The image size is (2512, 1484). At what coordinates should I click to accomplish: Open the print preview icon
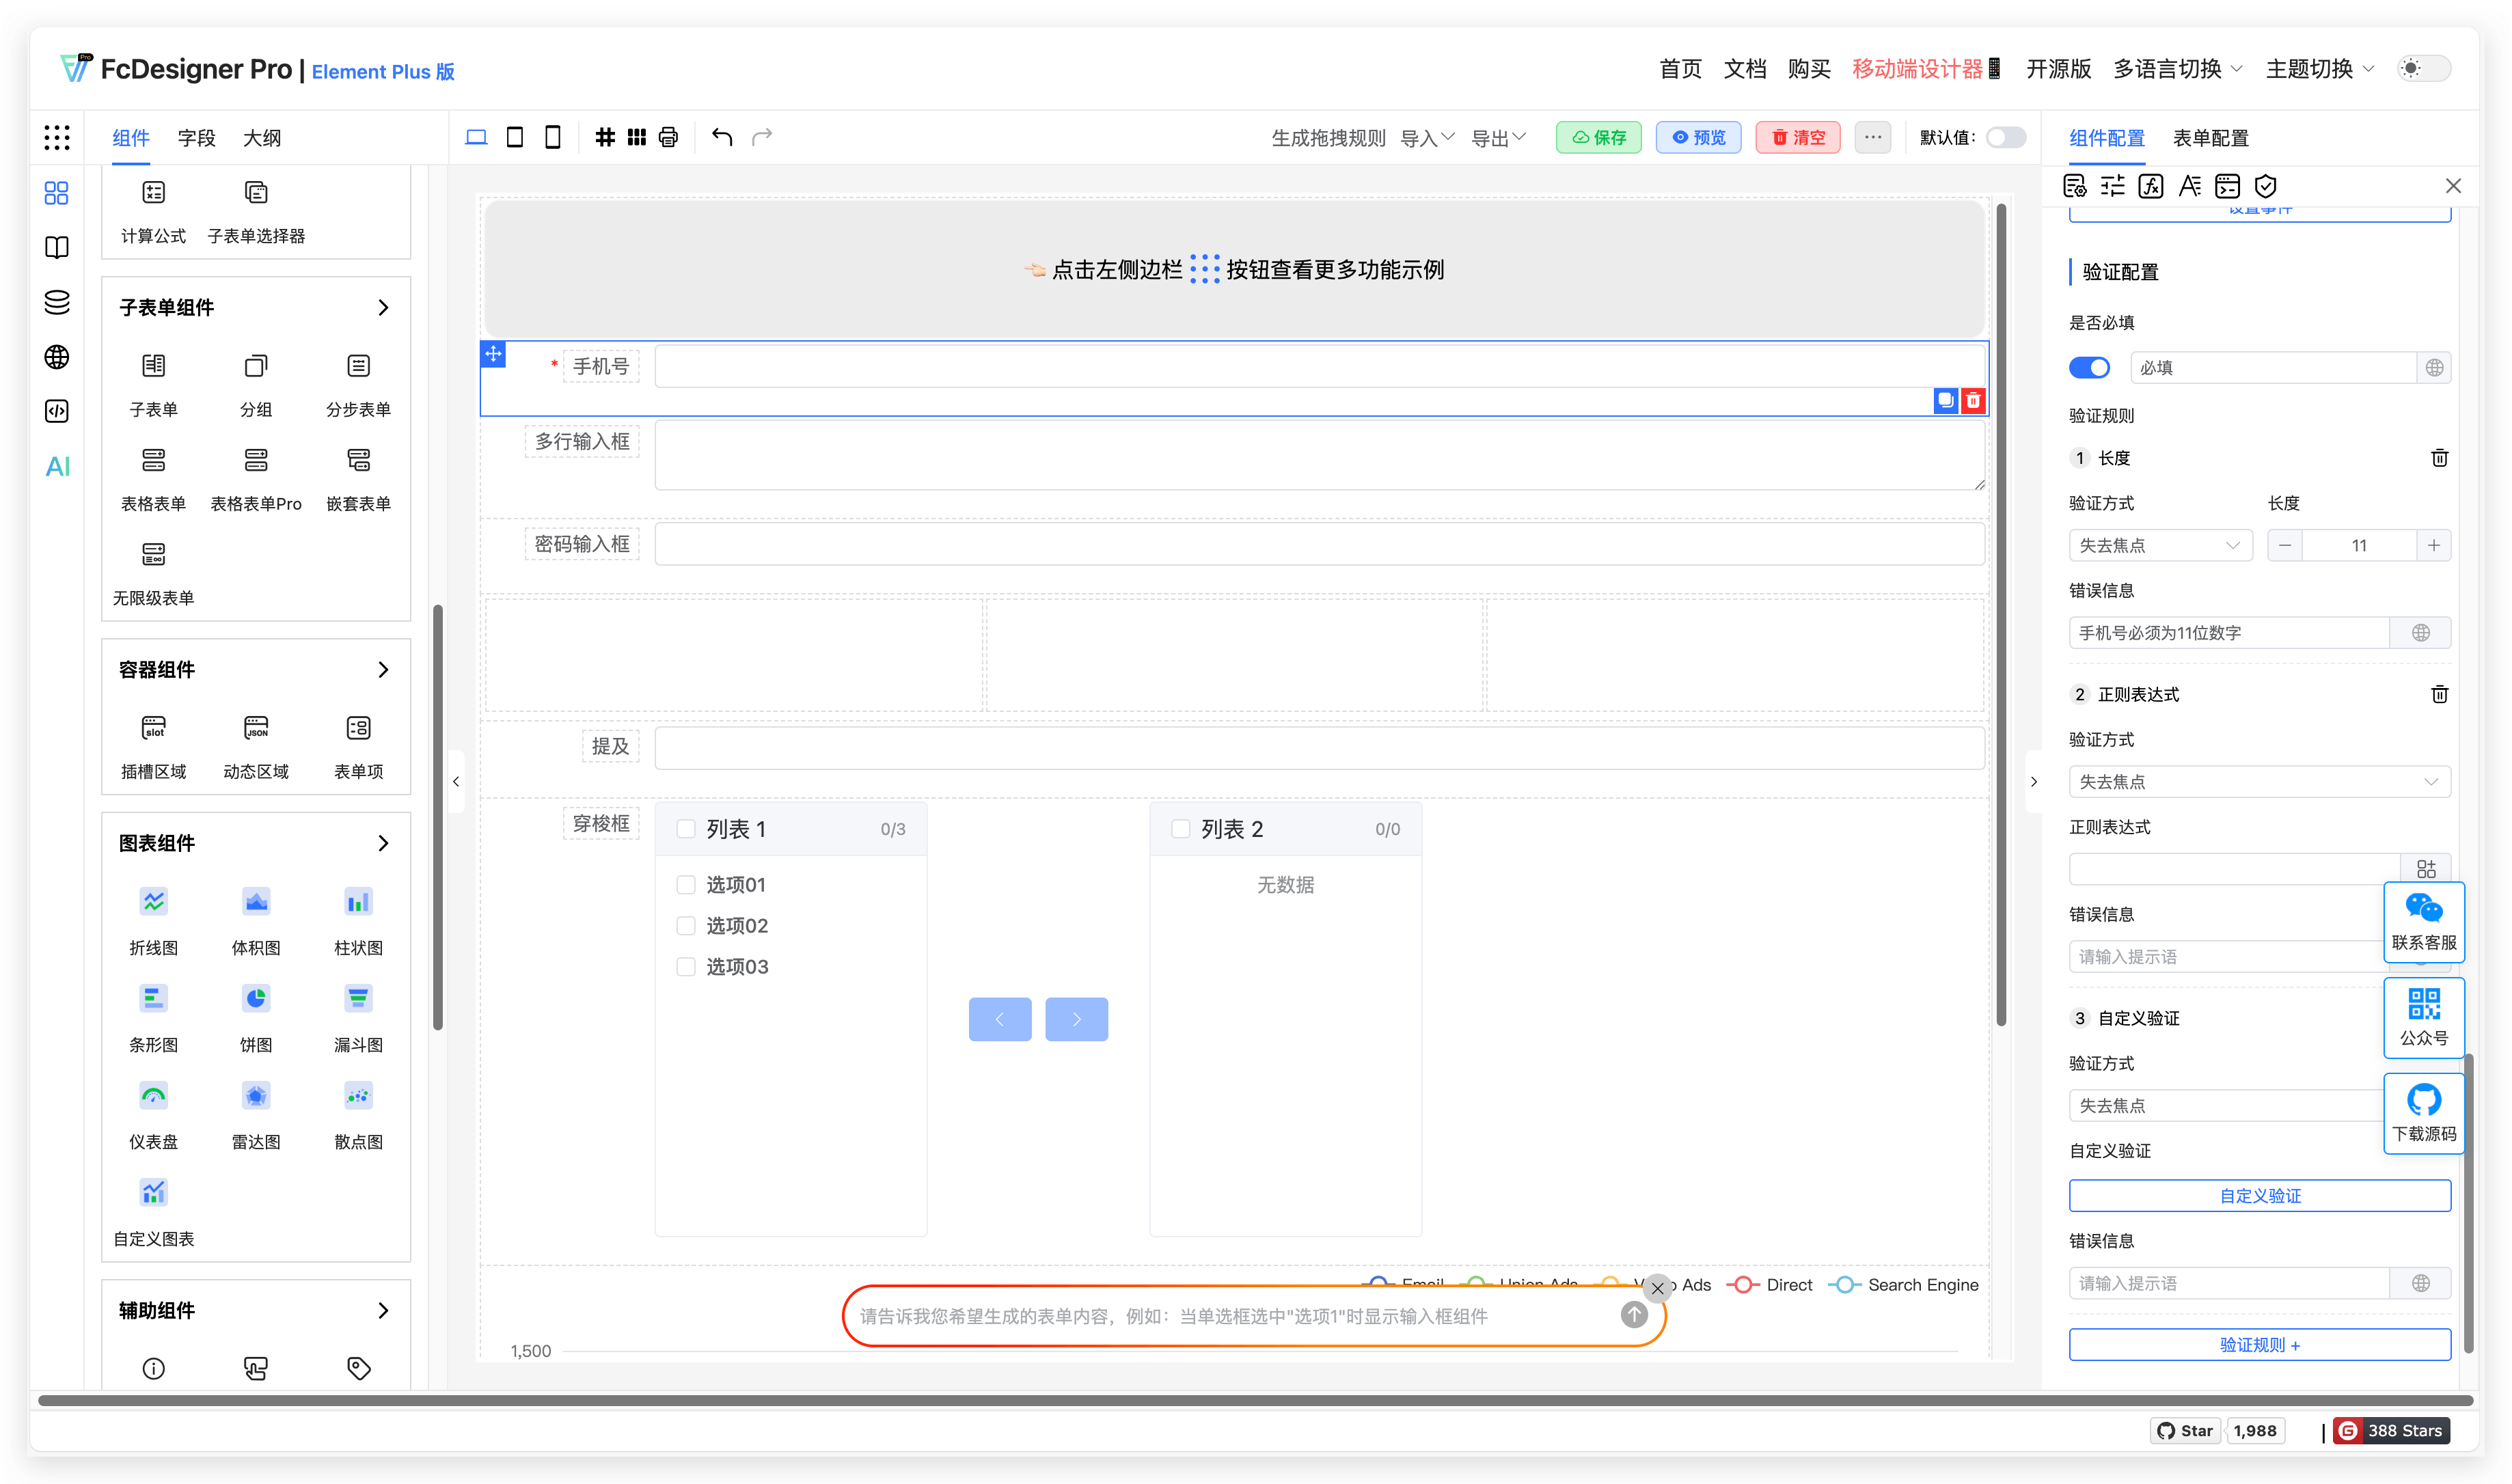click(667, 137)
